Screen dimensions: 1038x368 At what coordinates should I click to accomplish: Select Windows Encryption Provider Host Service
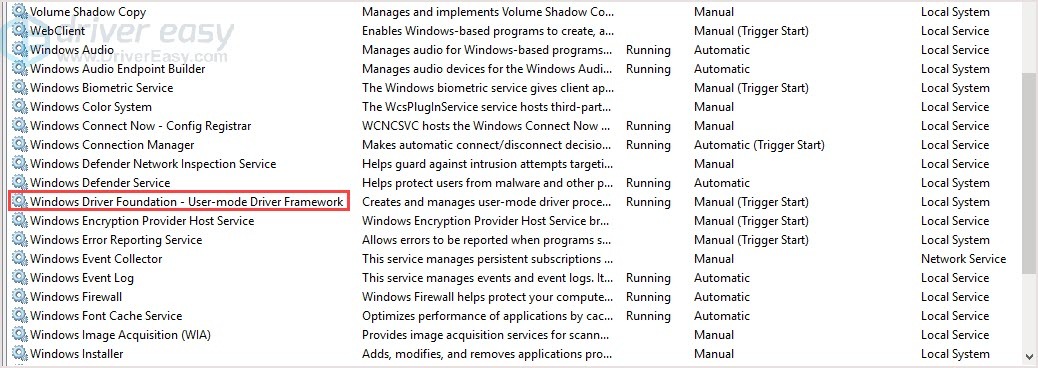click(x=142, y=221)
